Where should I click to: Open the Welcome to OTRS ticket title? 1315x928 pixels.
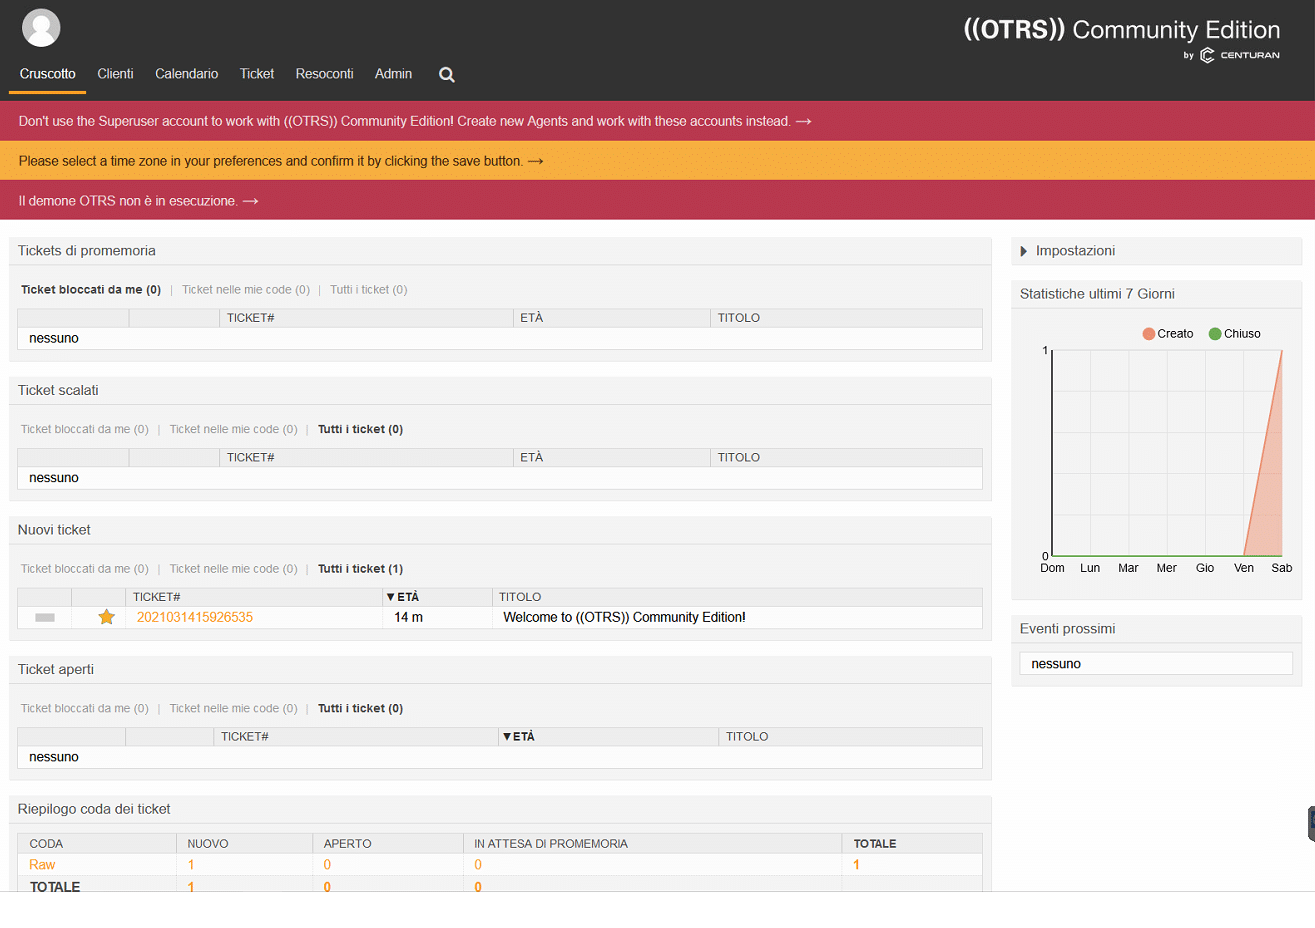624,617
